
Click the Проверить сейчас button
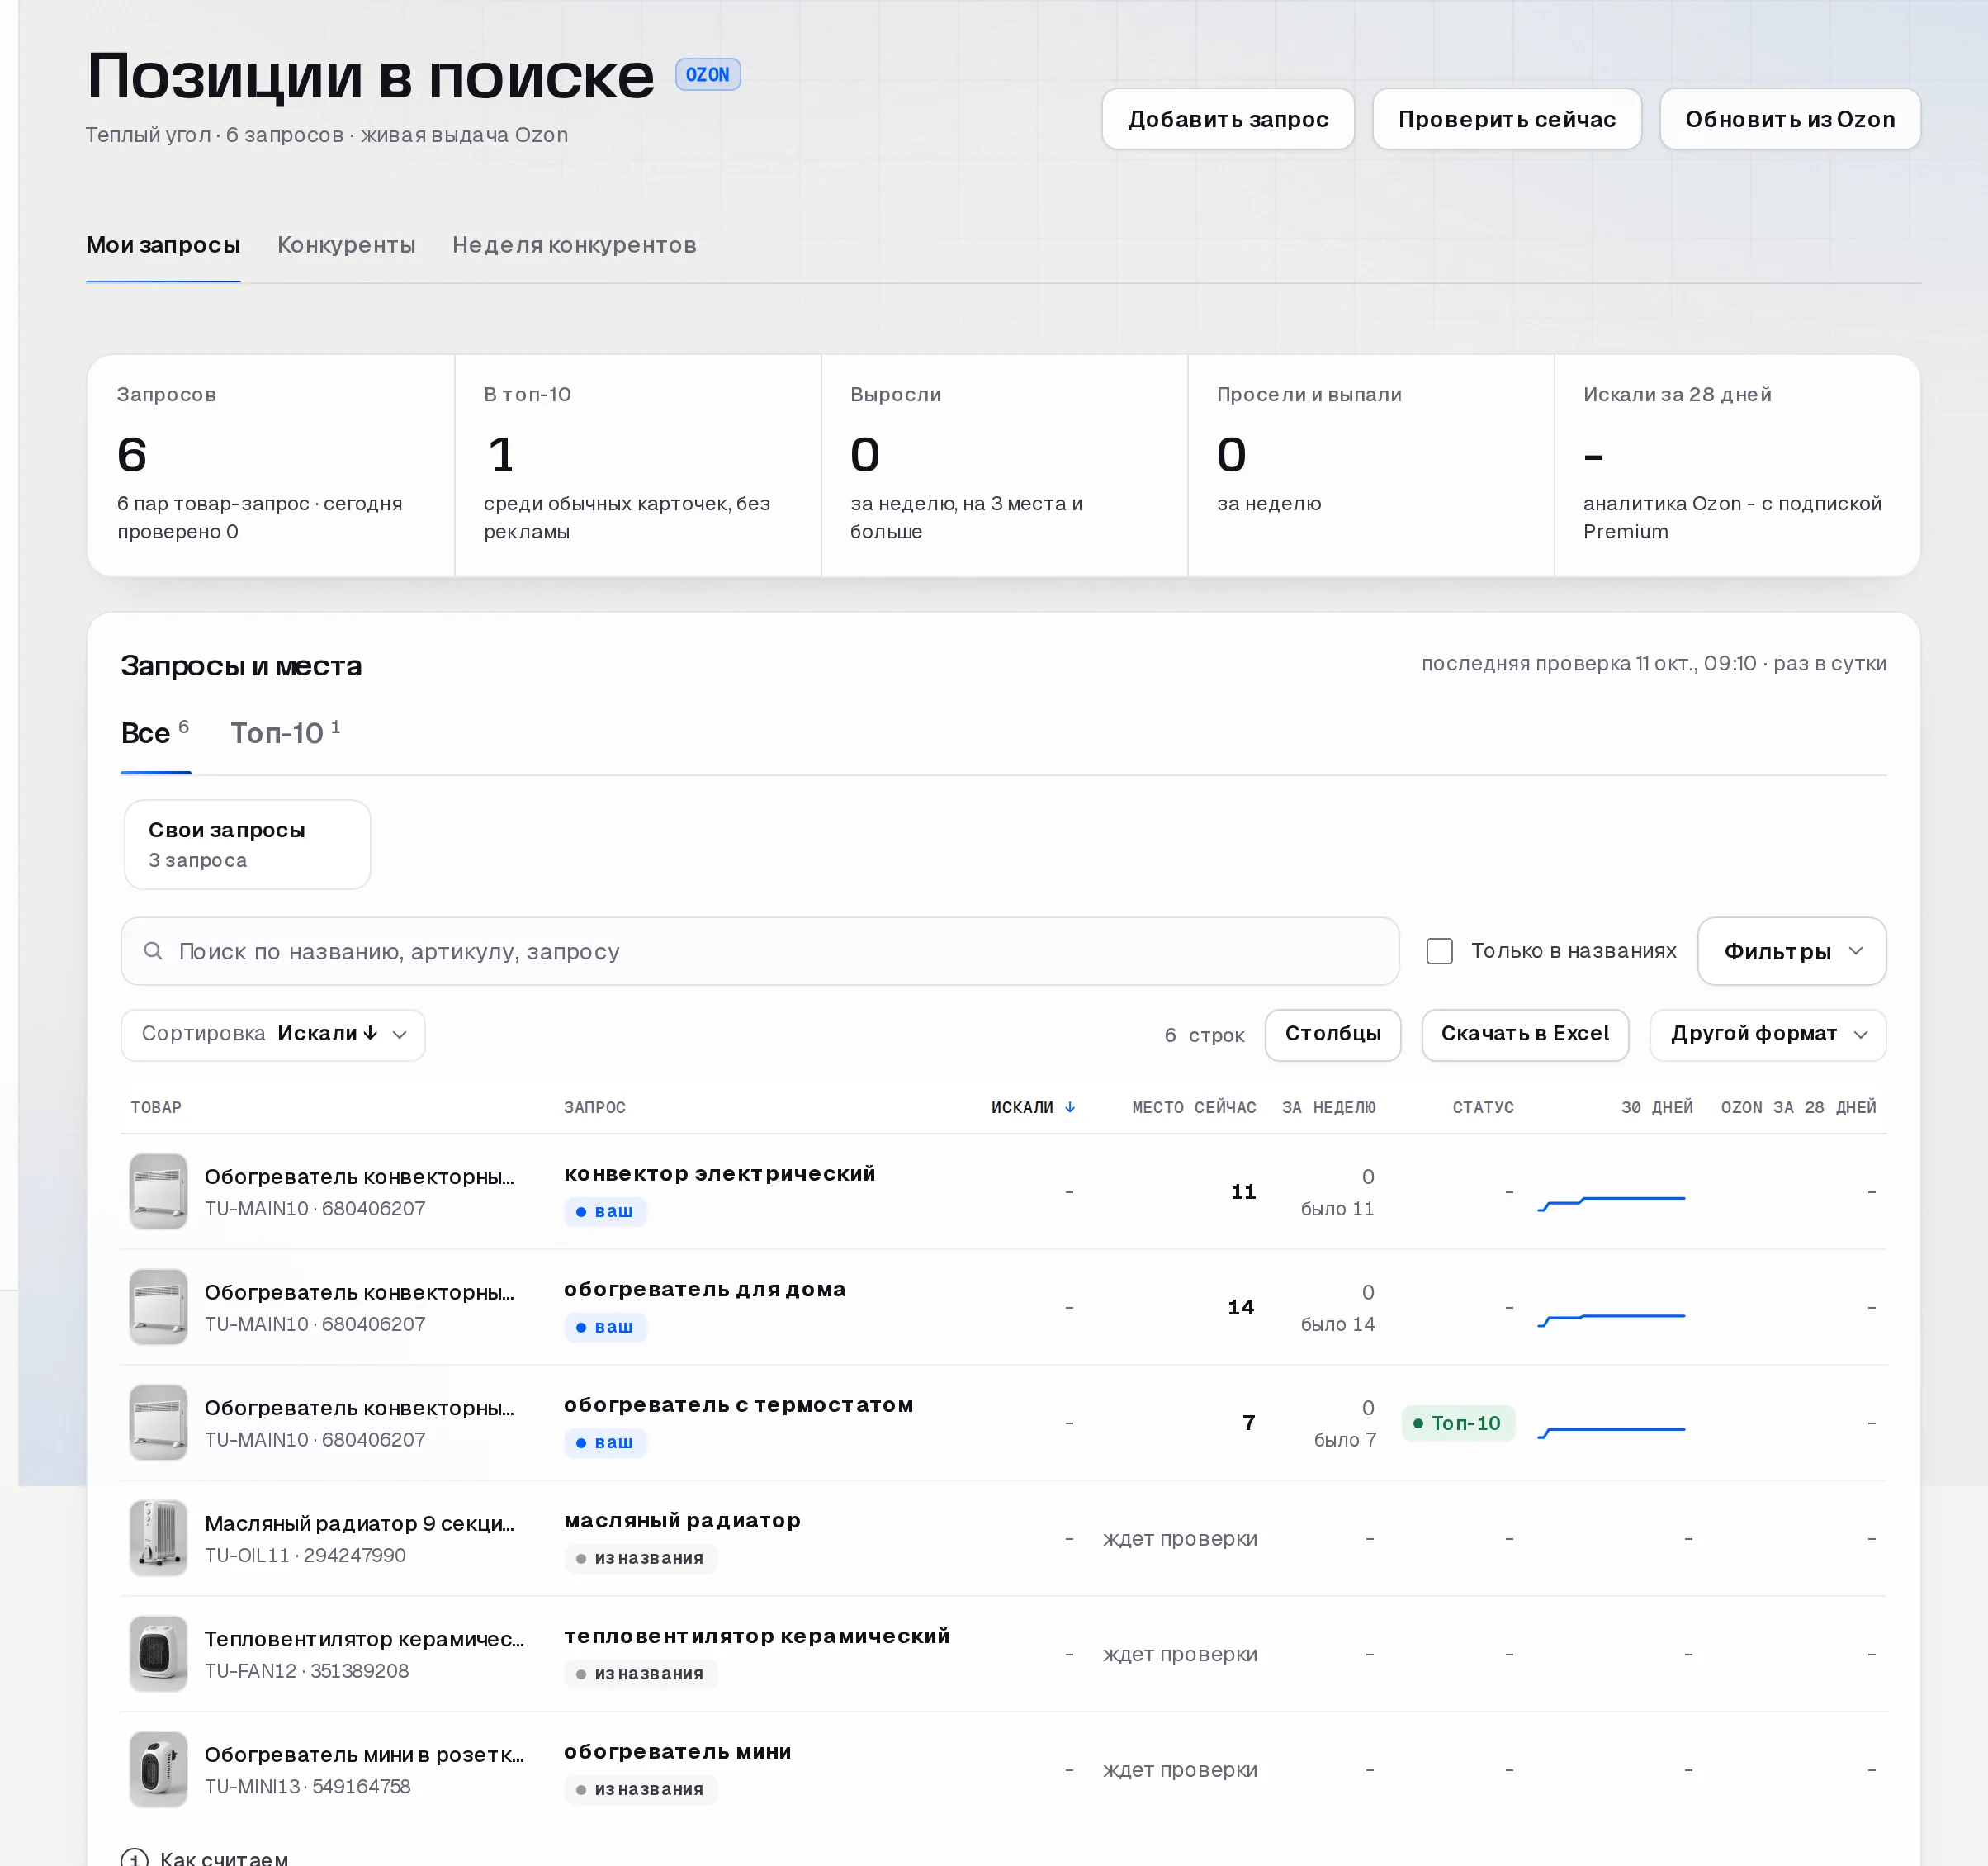click(1507, 119)
